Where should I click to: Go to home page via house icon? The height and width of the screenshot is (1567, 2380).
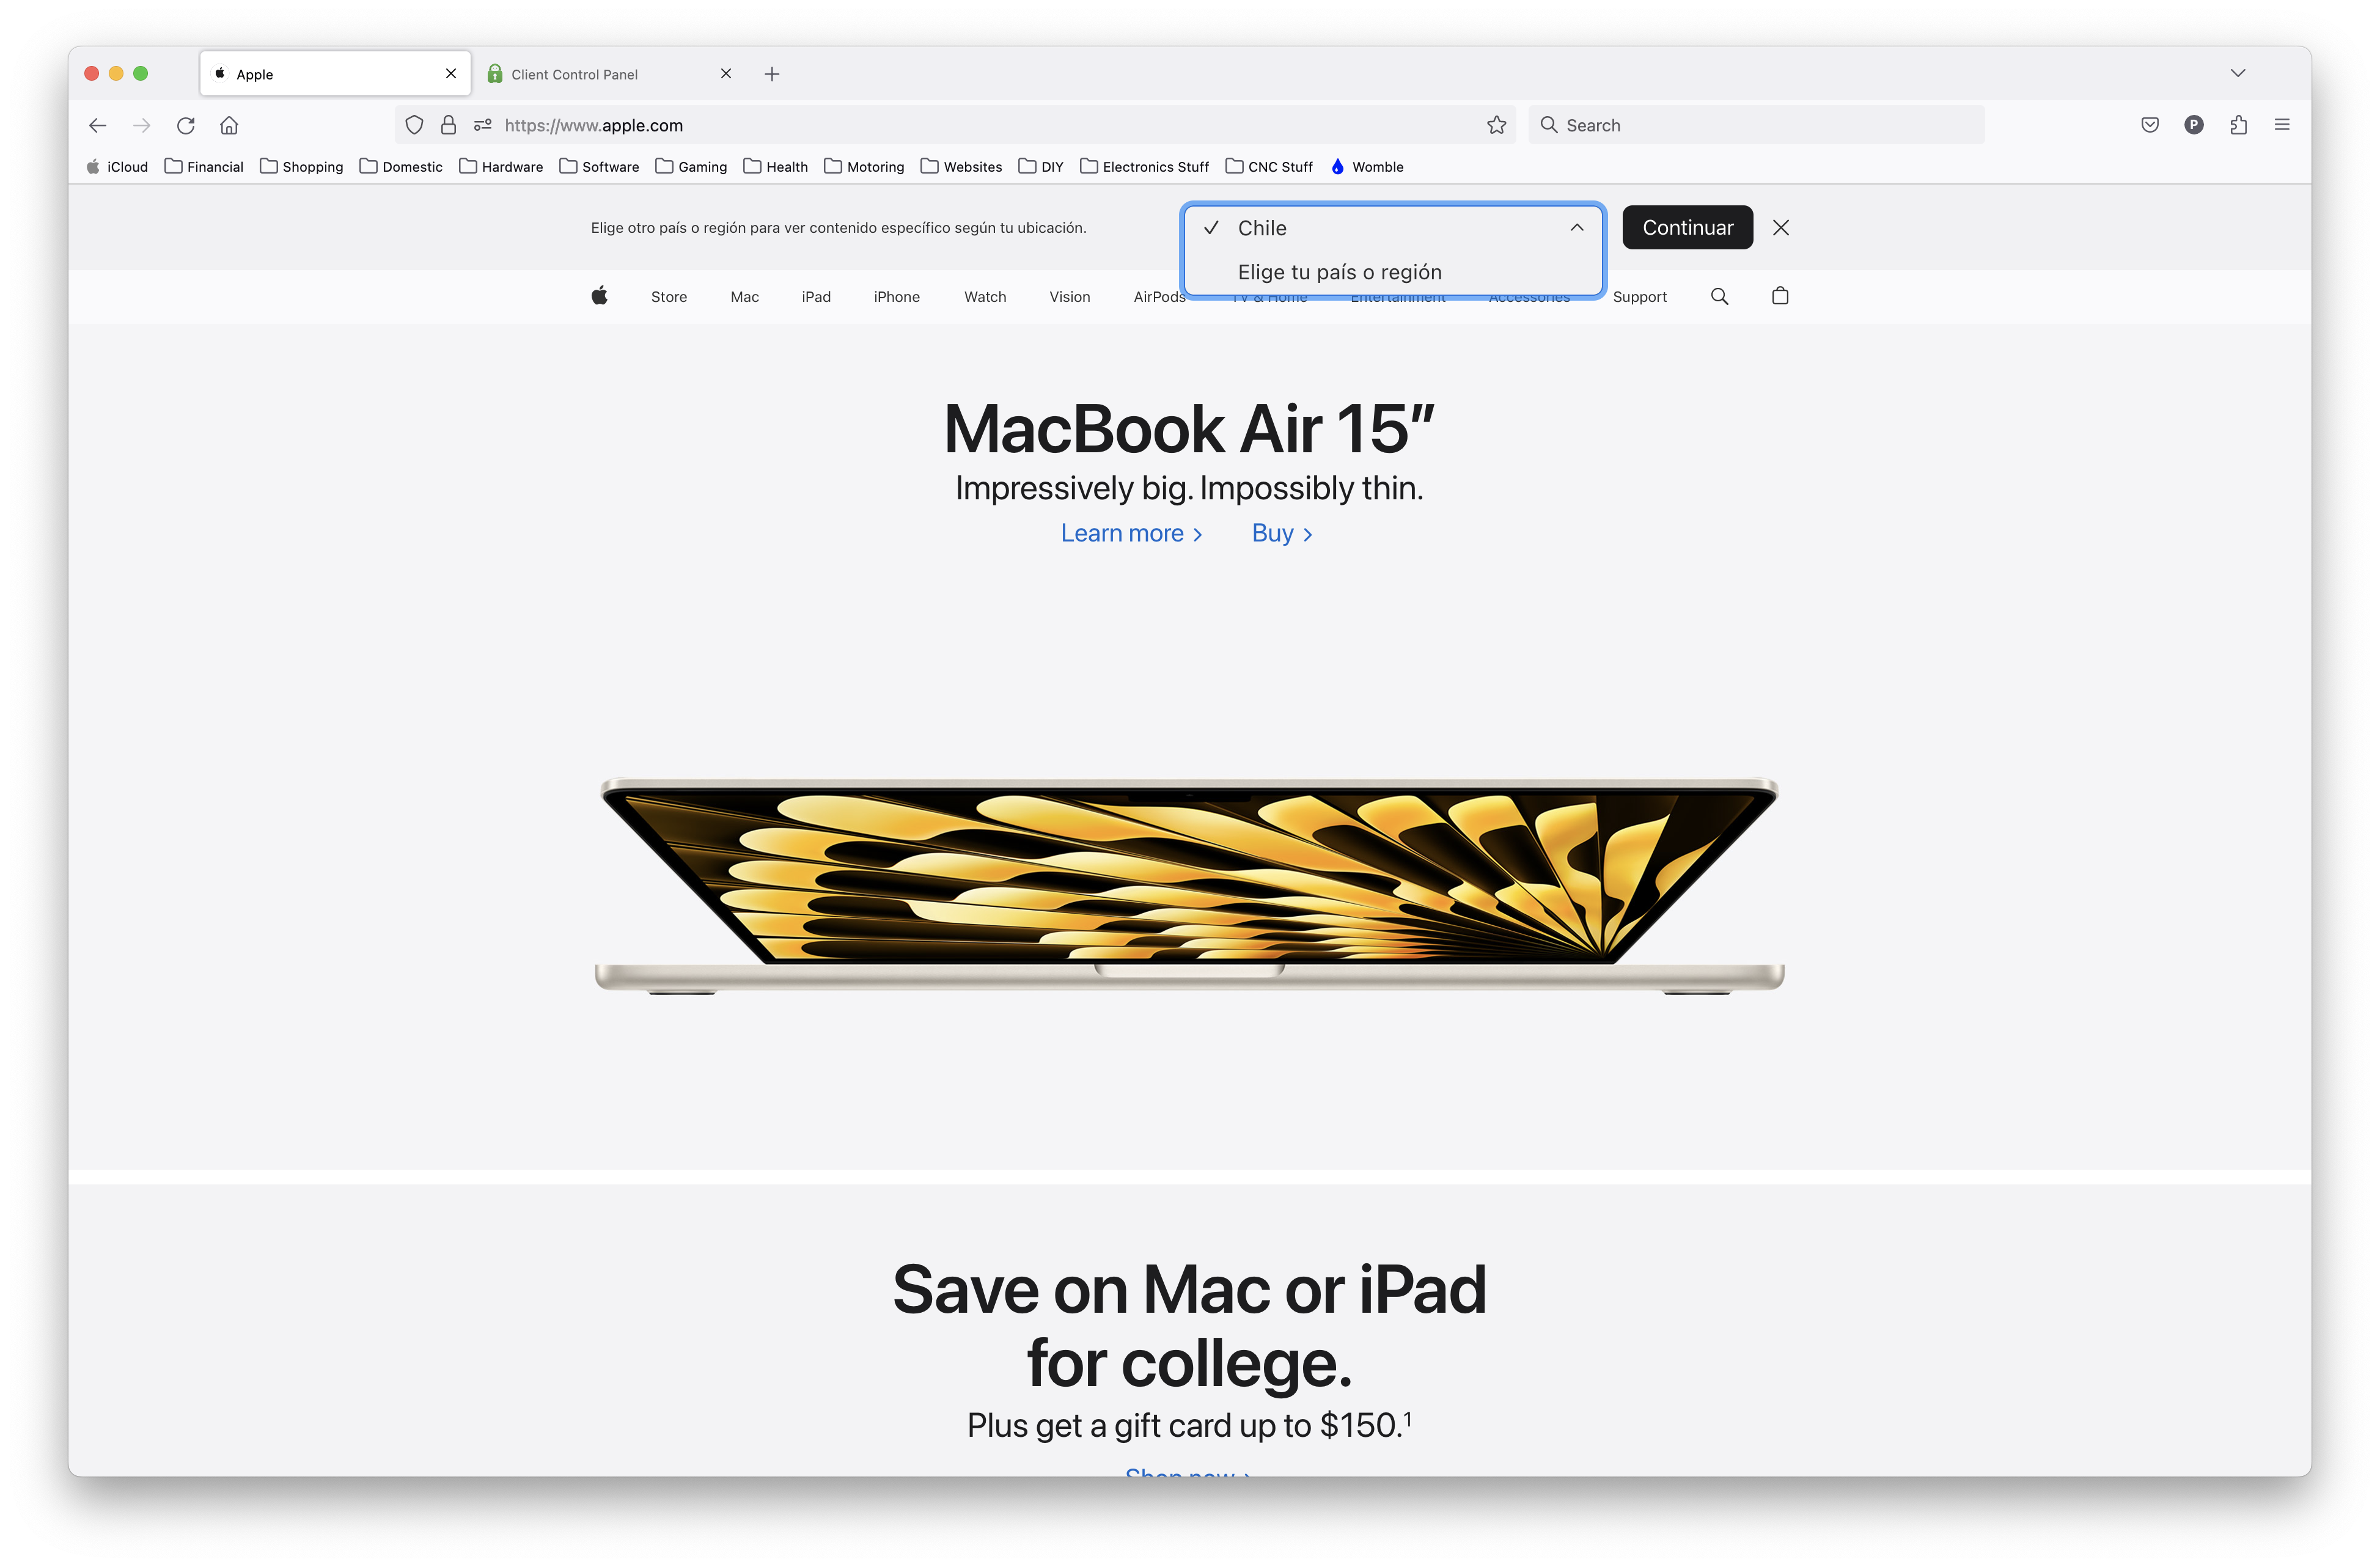(229, 125)
